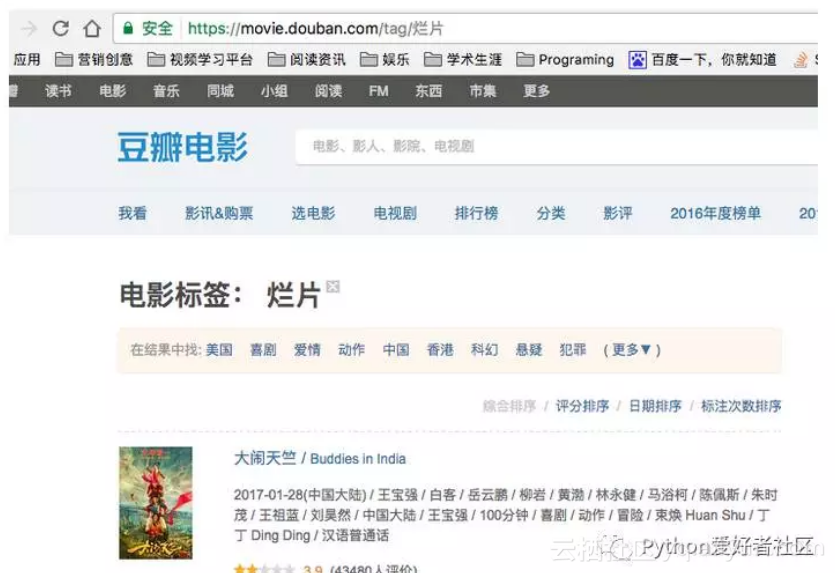This screenshot has width=836, height=573.
Task: Open the 选电影 tab
Action: (313, 213)
